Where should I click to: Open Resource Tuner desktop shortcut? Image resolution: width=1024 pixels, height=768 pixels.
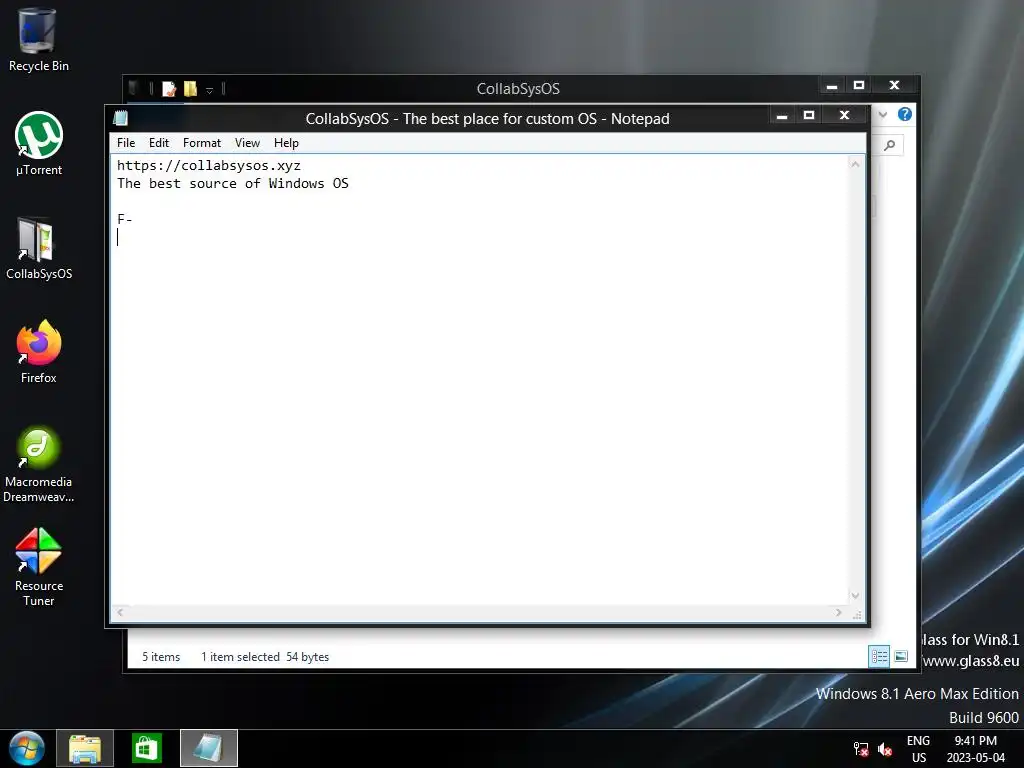[39, 567]
